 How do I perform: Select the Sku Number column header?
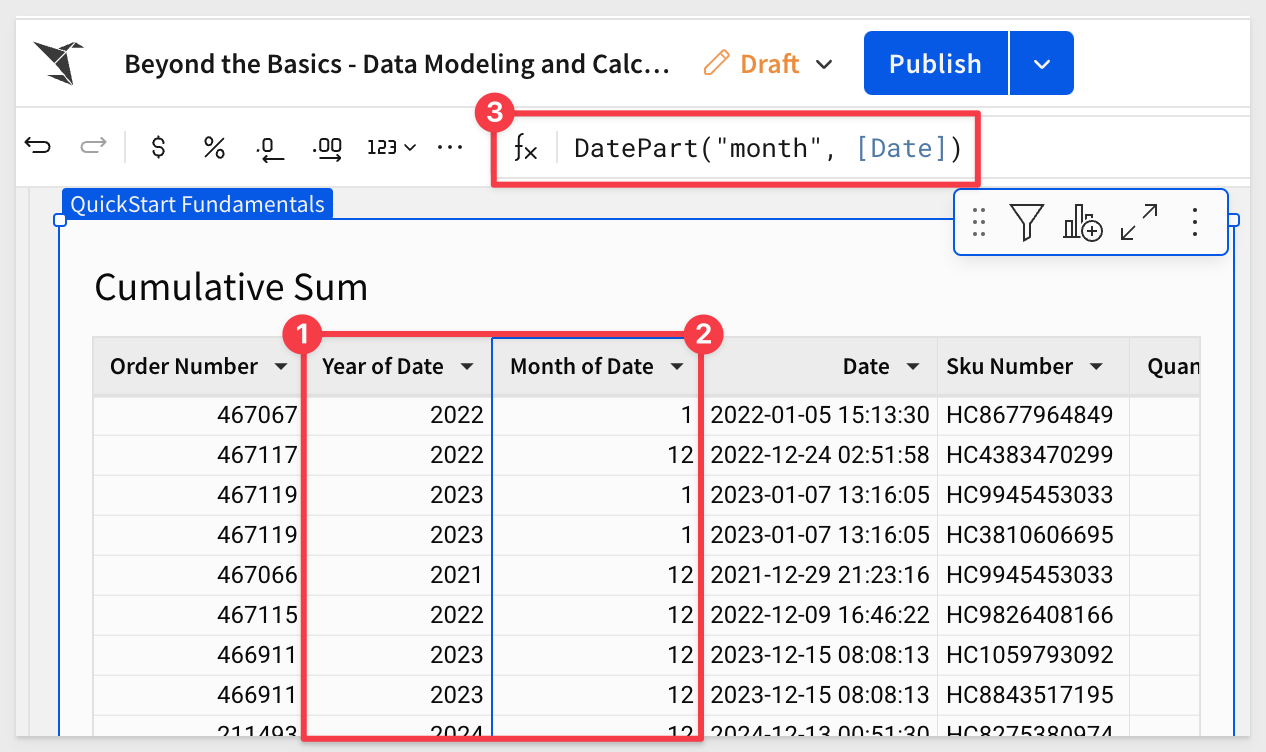pos(1034,367)
